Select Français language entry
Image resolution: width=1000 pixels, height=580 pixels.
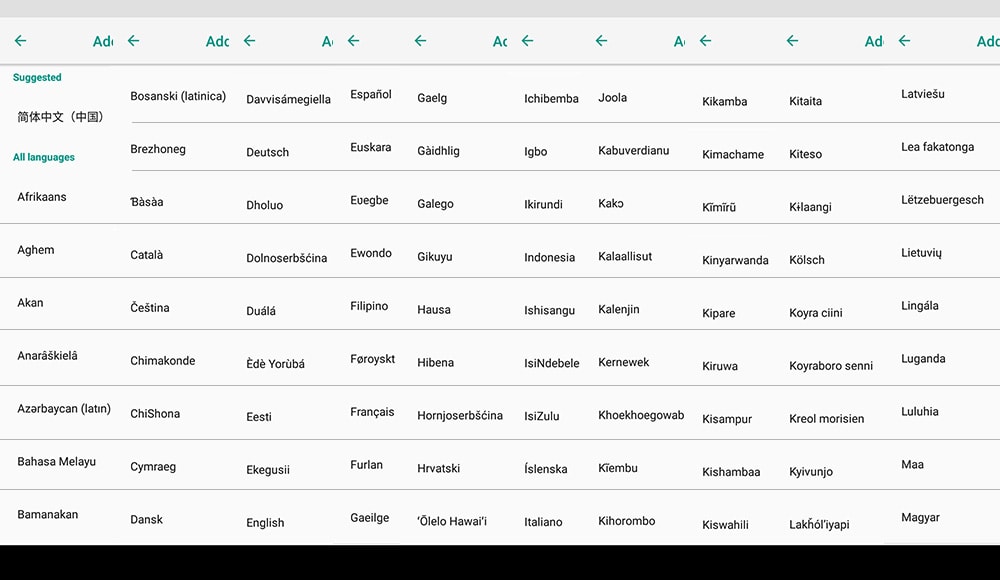372,412
